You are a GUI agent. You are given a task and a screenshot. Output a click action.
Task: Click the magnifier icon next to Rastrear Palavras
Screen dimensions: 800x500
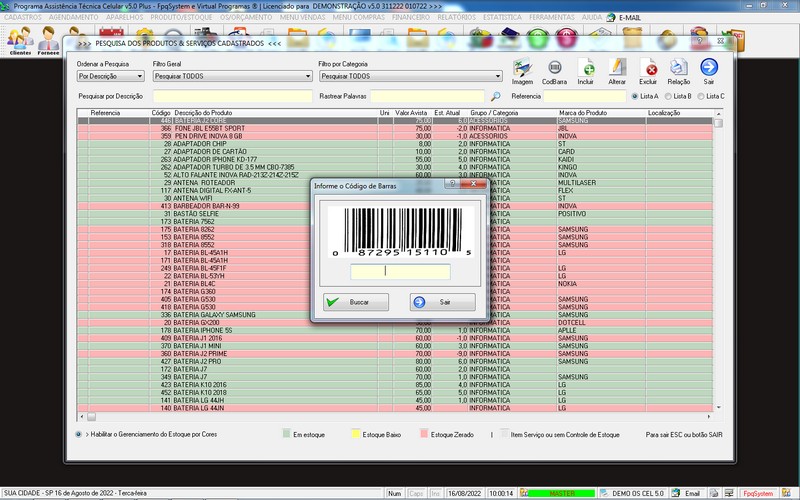tap(495, 96)
